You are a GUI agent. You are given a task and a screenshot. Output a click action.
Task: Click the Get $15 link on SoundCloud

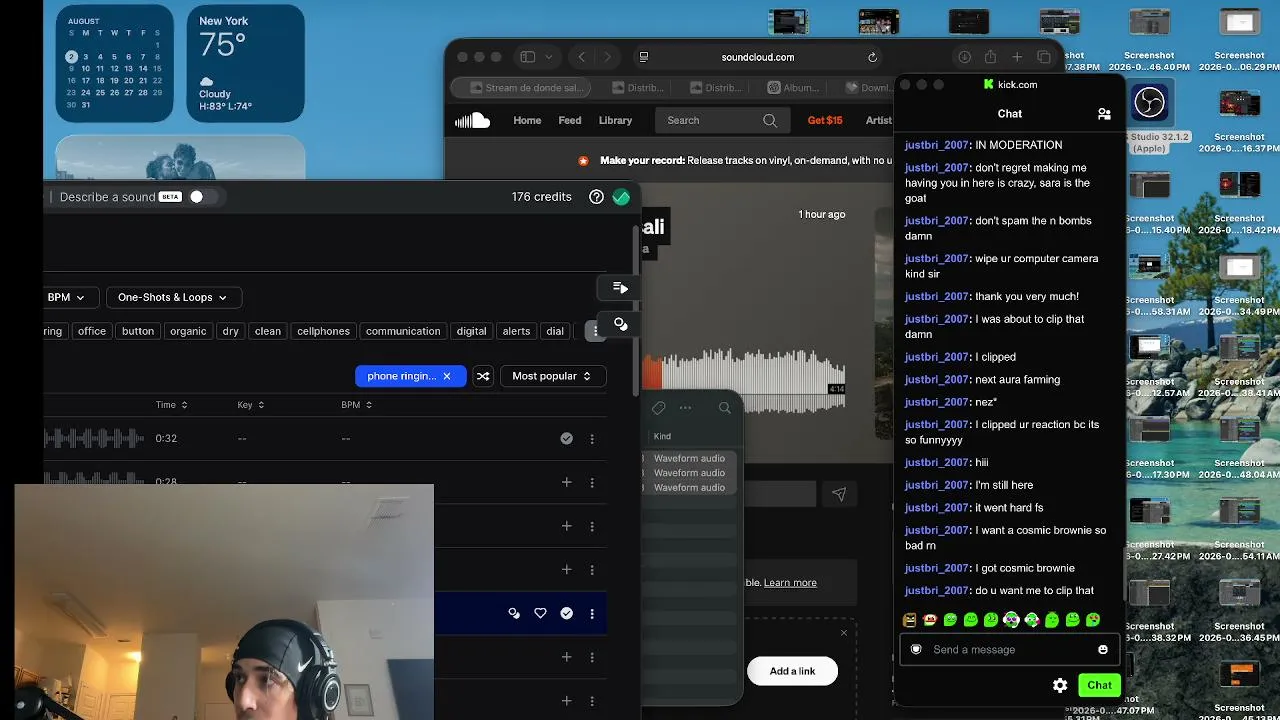point(825,120)
